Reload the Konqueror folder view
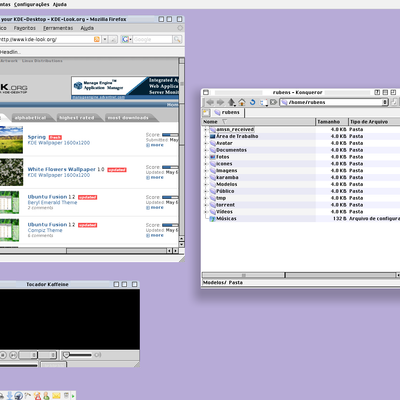The image size is (400, 400). coord(252,102)
